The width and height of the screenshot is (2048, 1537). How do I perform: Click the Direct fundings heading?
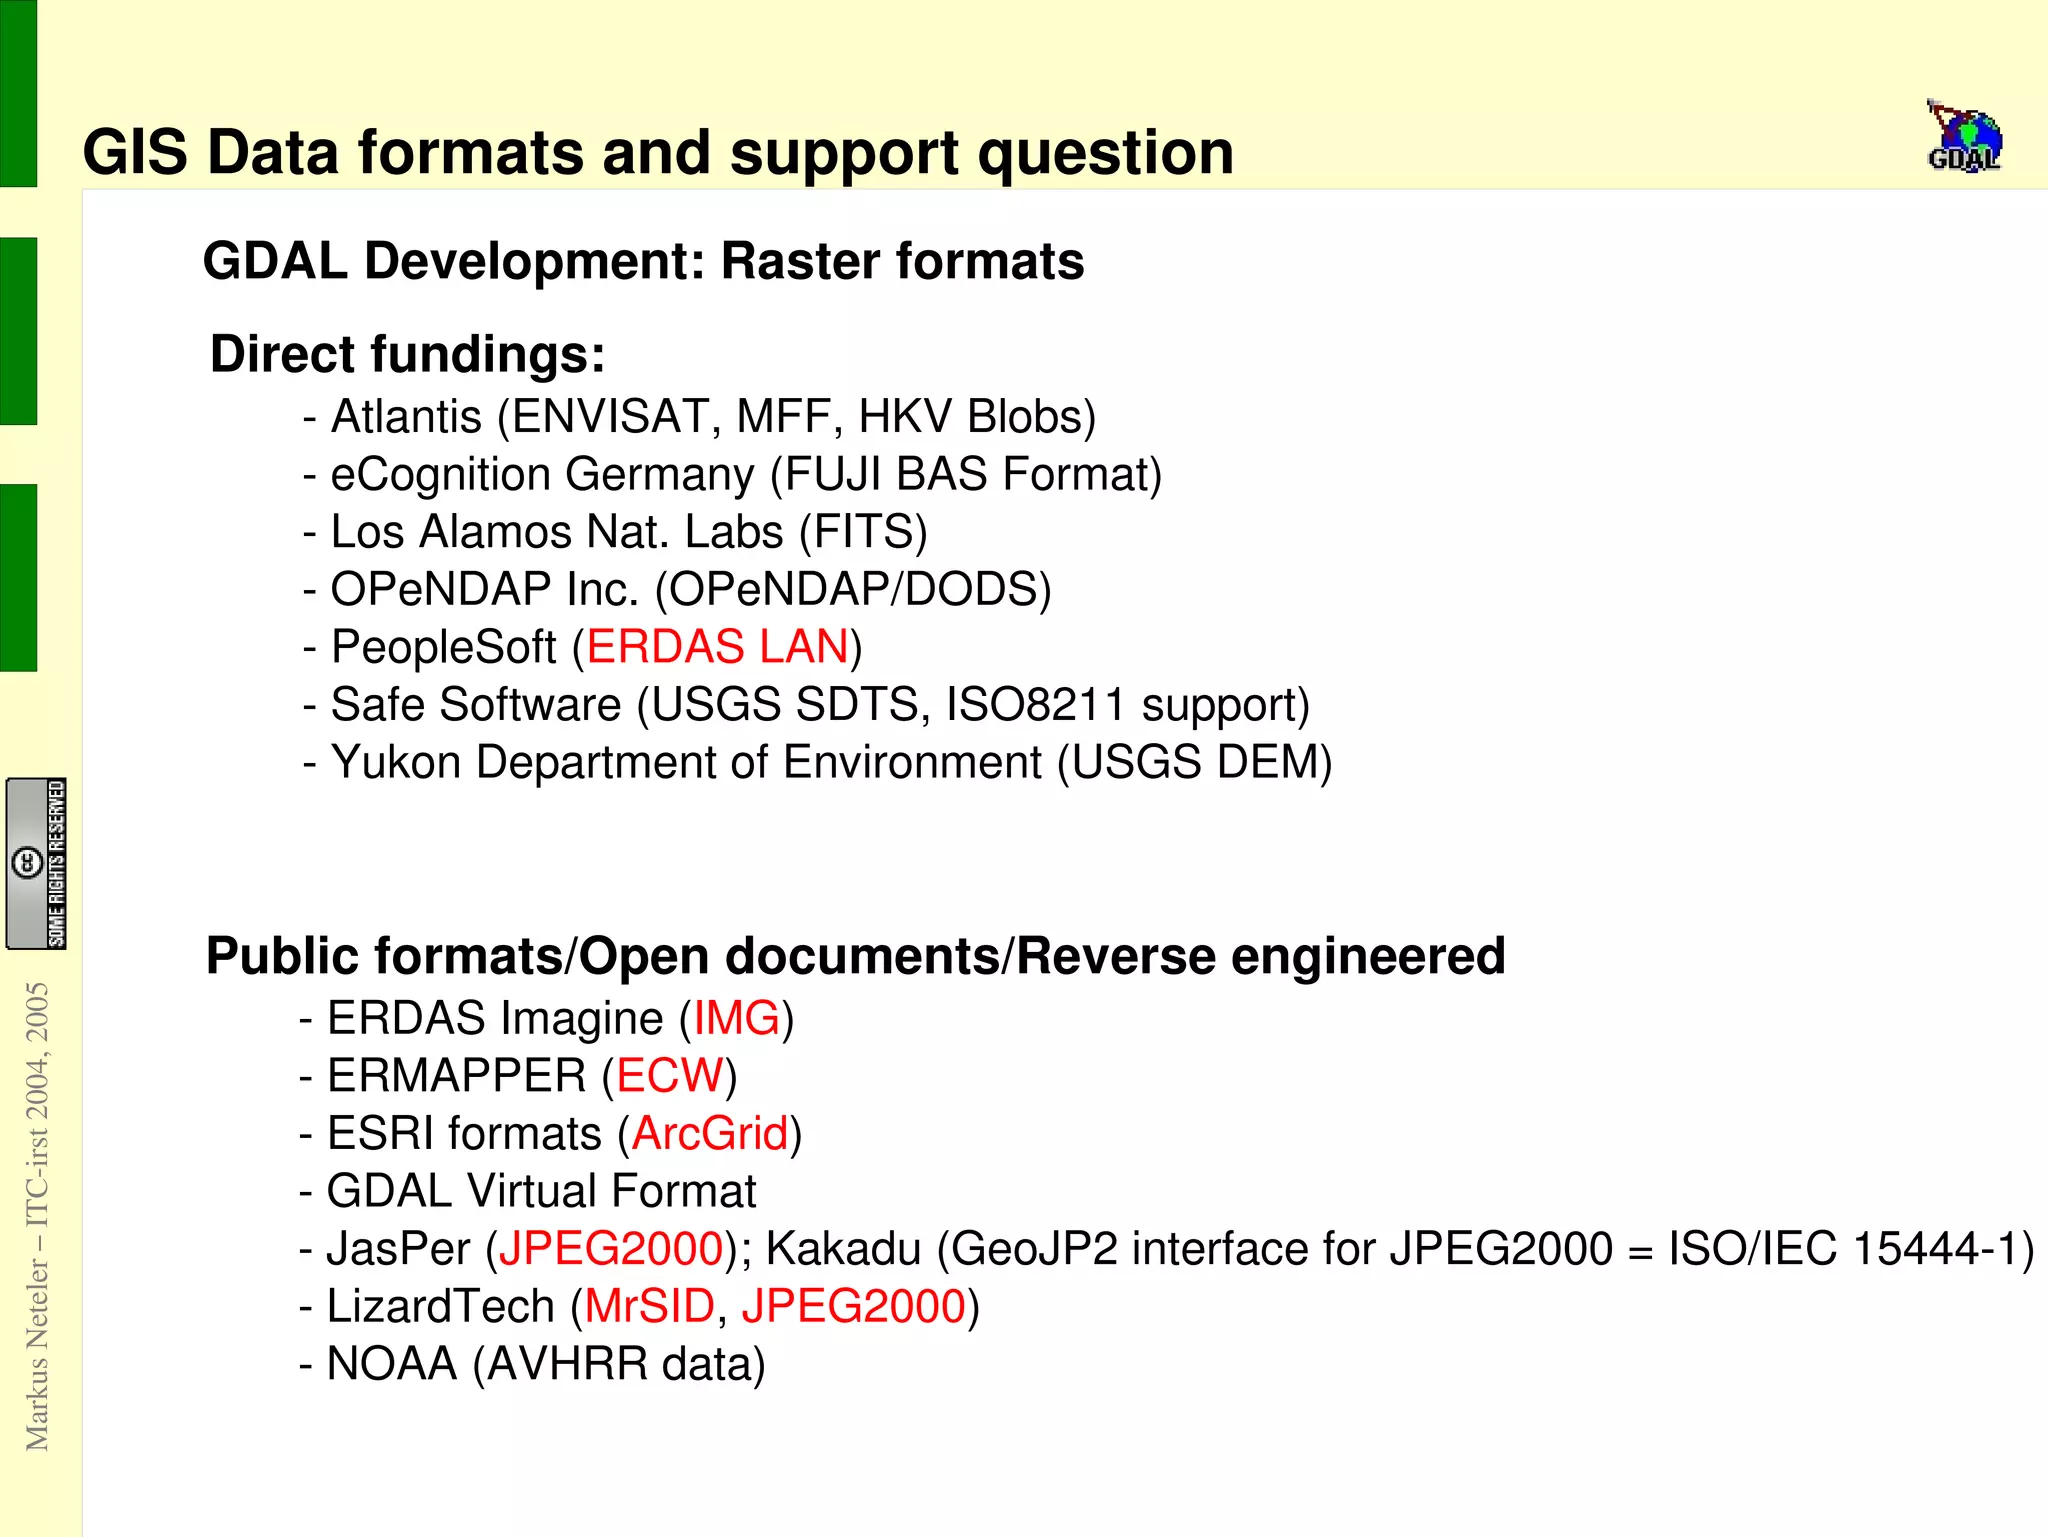pos(407,355)
